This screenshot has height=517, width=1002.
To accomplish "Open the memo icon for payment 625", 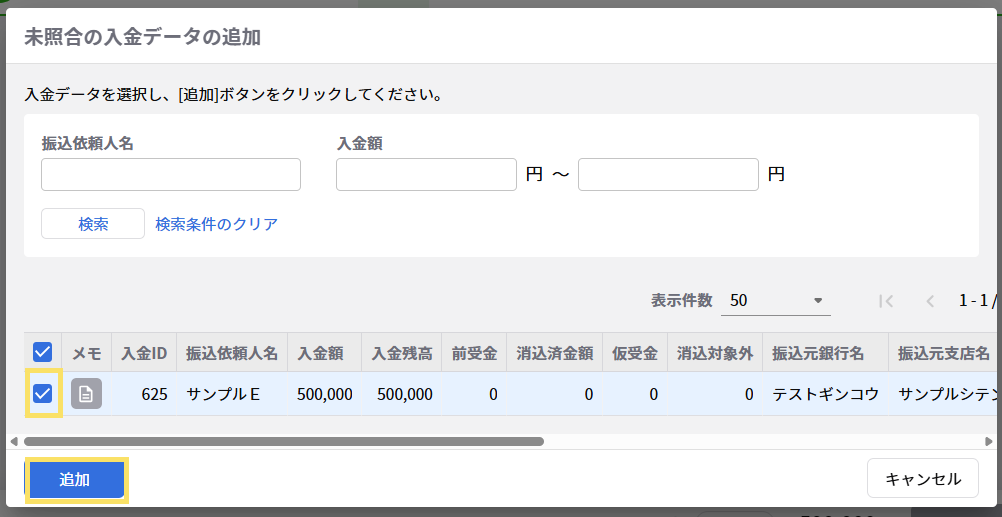I will point(86,394).
